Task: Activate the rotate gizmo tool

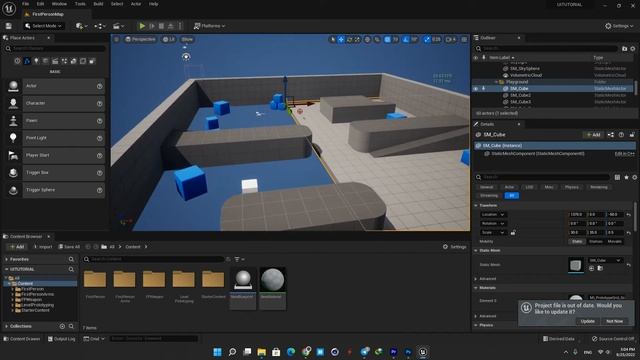Action: point(349,39)
